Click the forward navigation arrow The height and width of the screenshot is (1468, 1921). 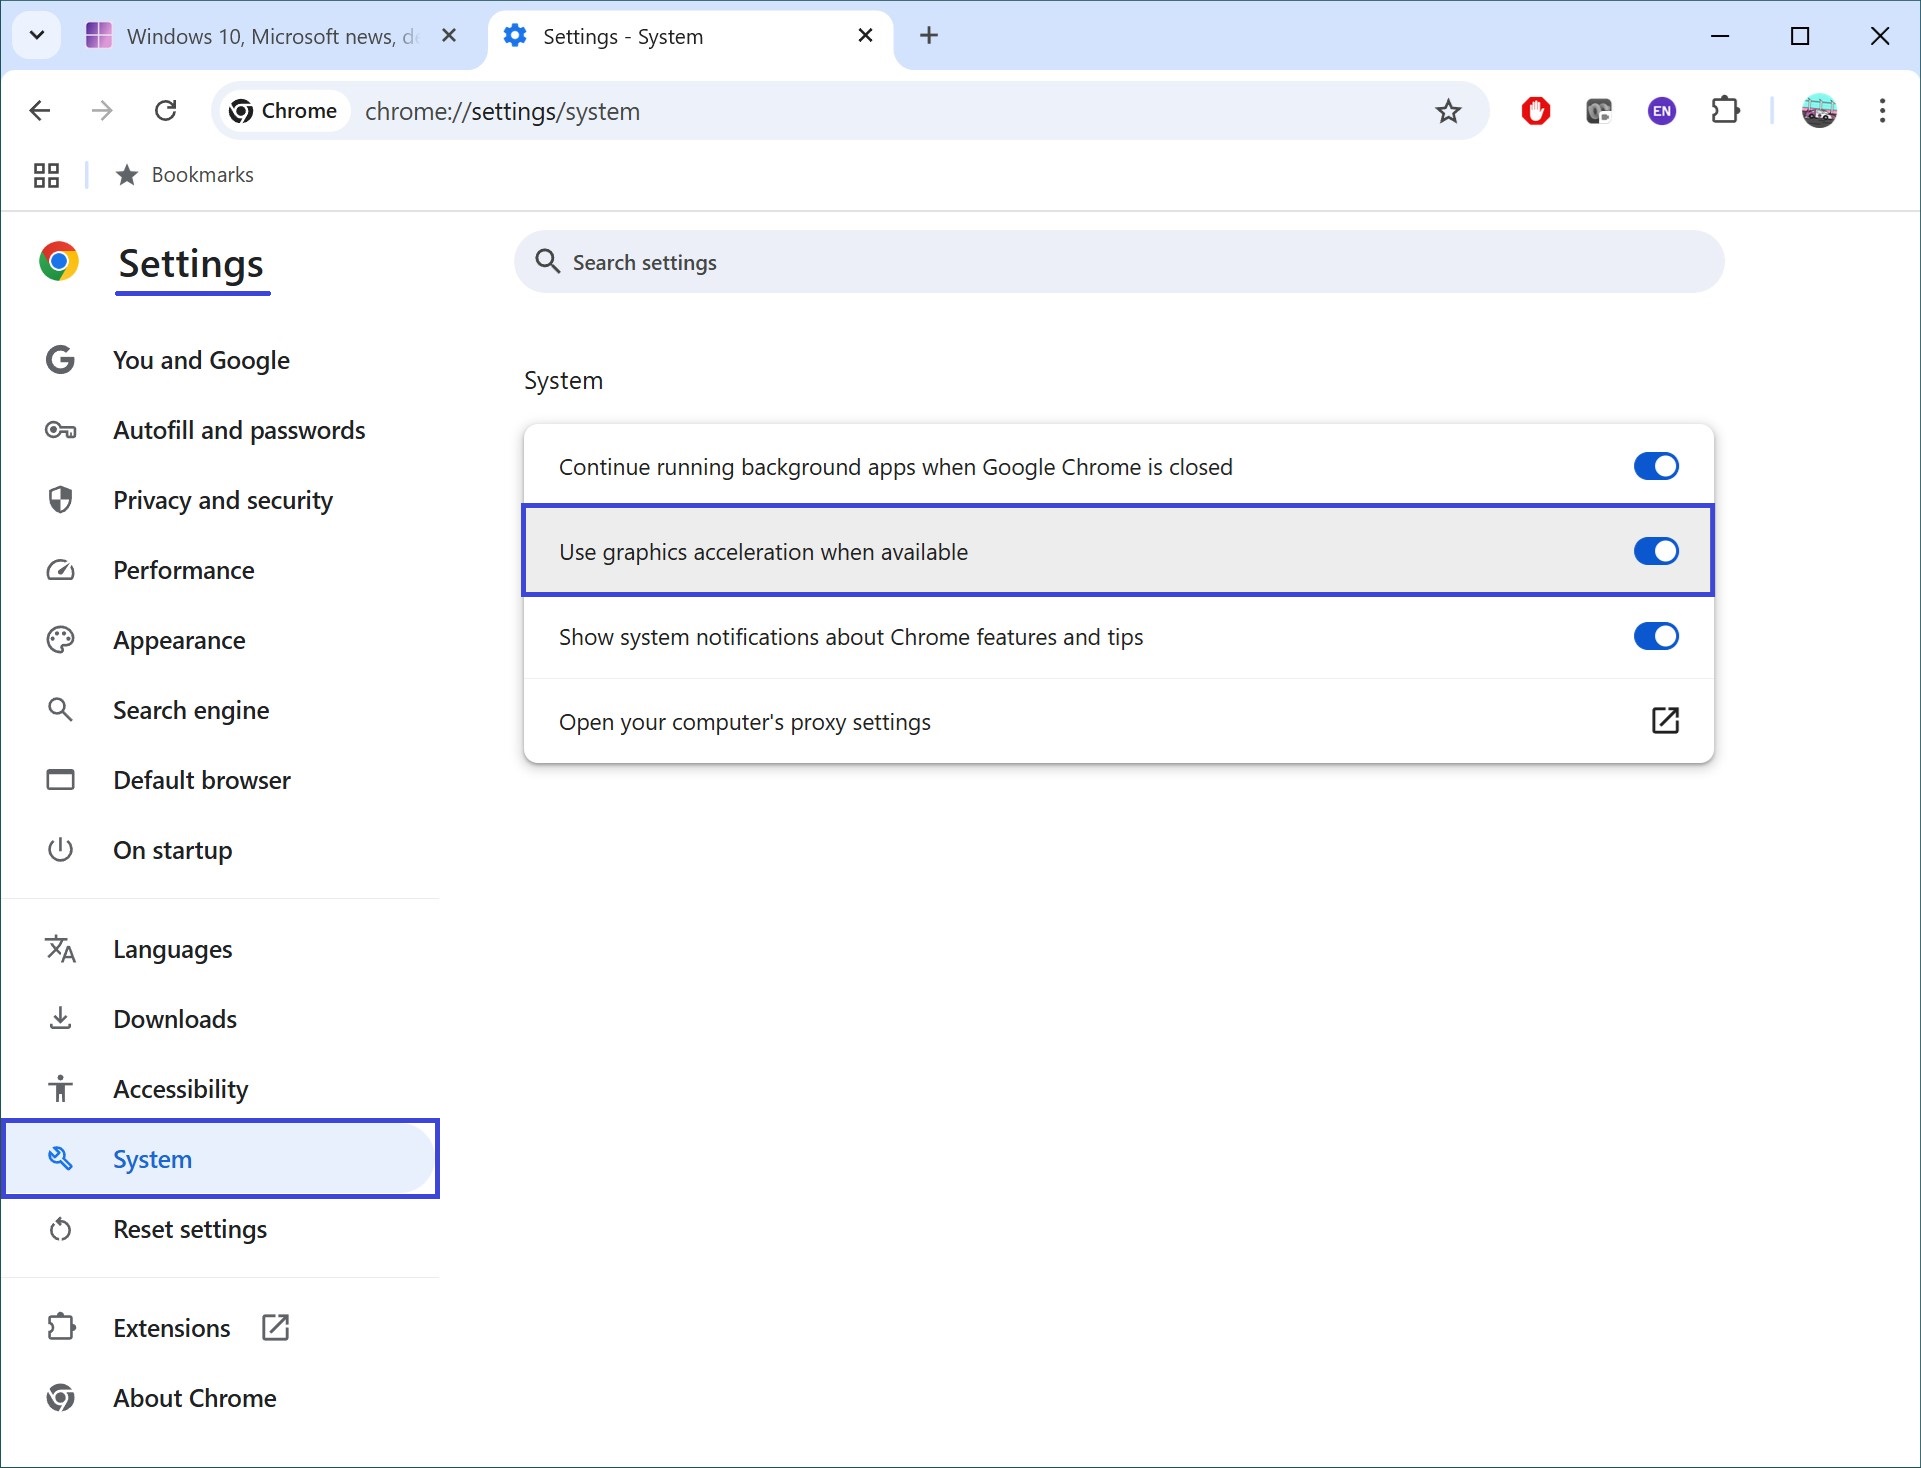click(102, 111)
